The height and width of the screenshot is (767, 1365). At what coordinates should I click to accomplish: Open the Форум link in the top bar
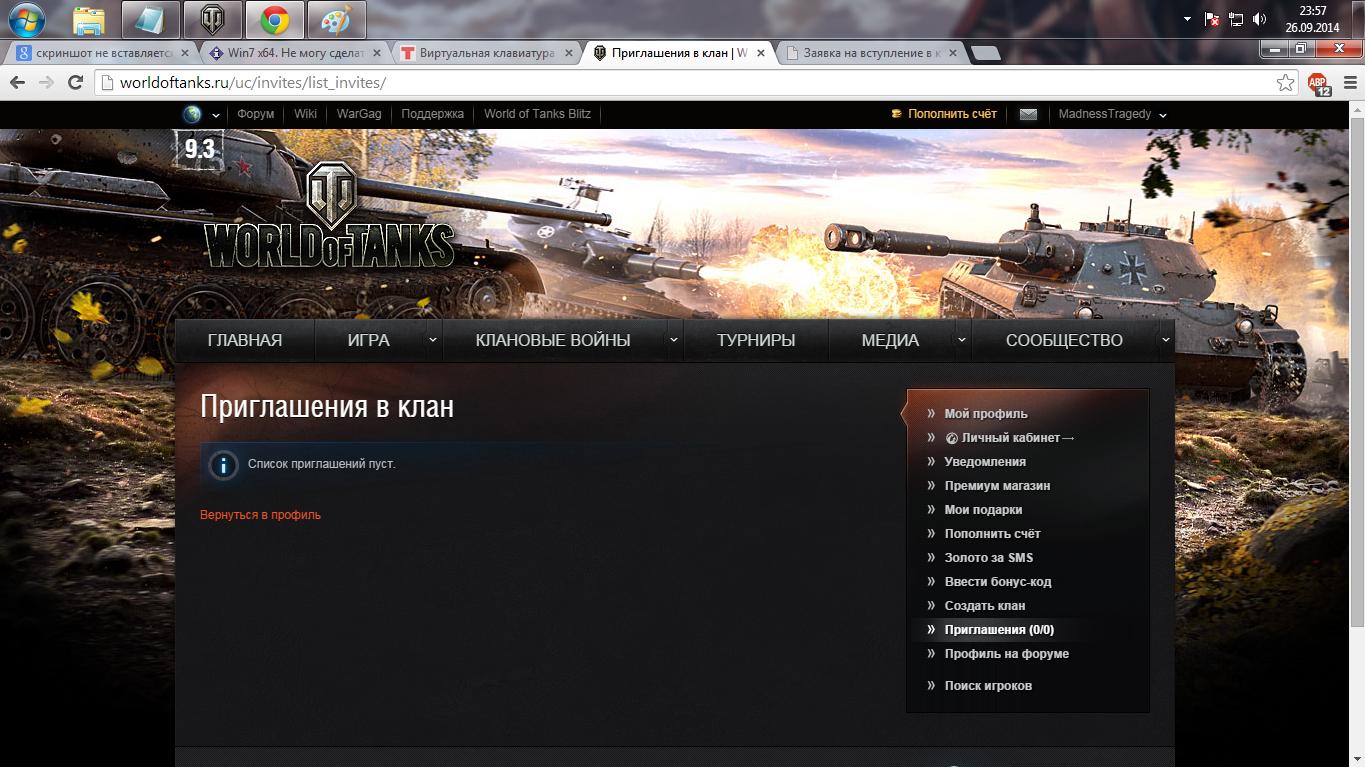pyautogui.click(x=256, y=114)
